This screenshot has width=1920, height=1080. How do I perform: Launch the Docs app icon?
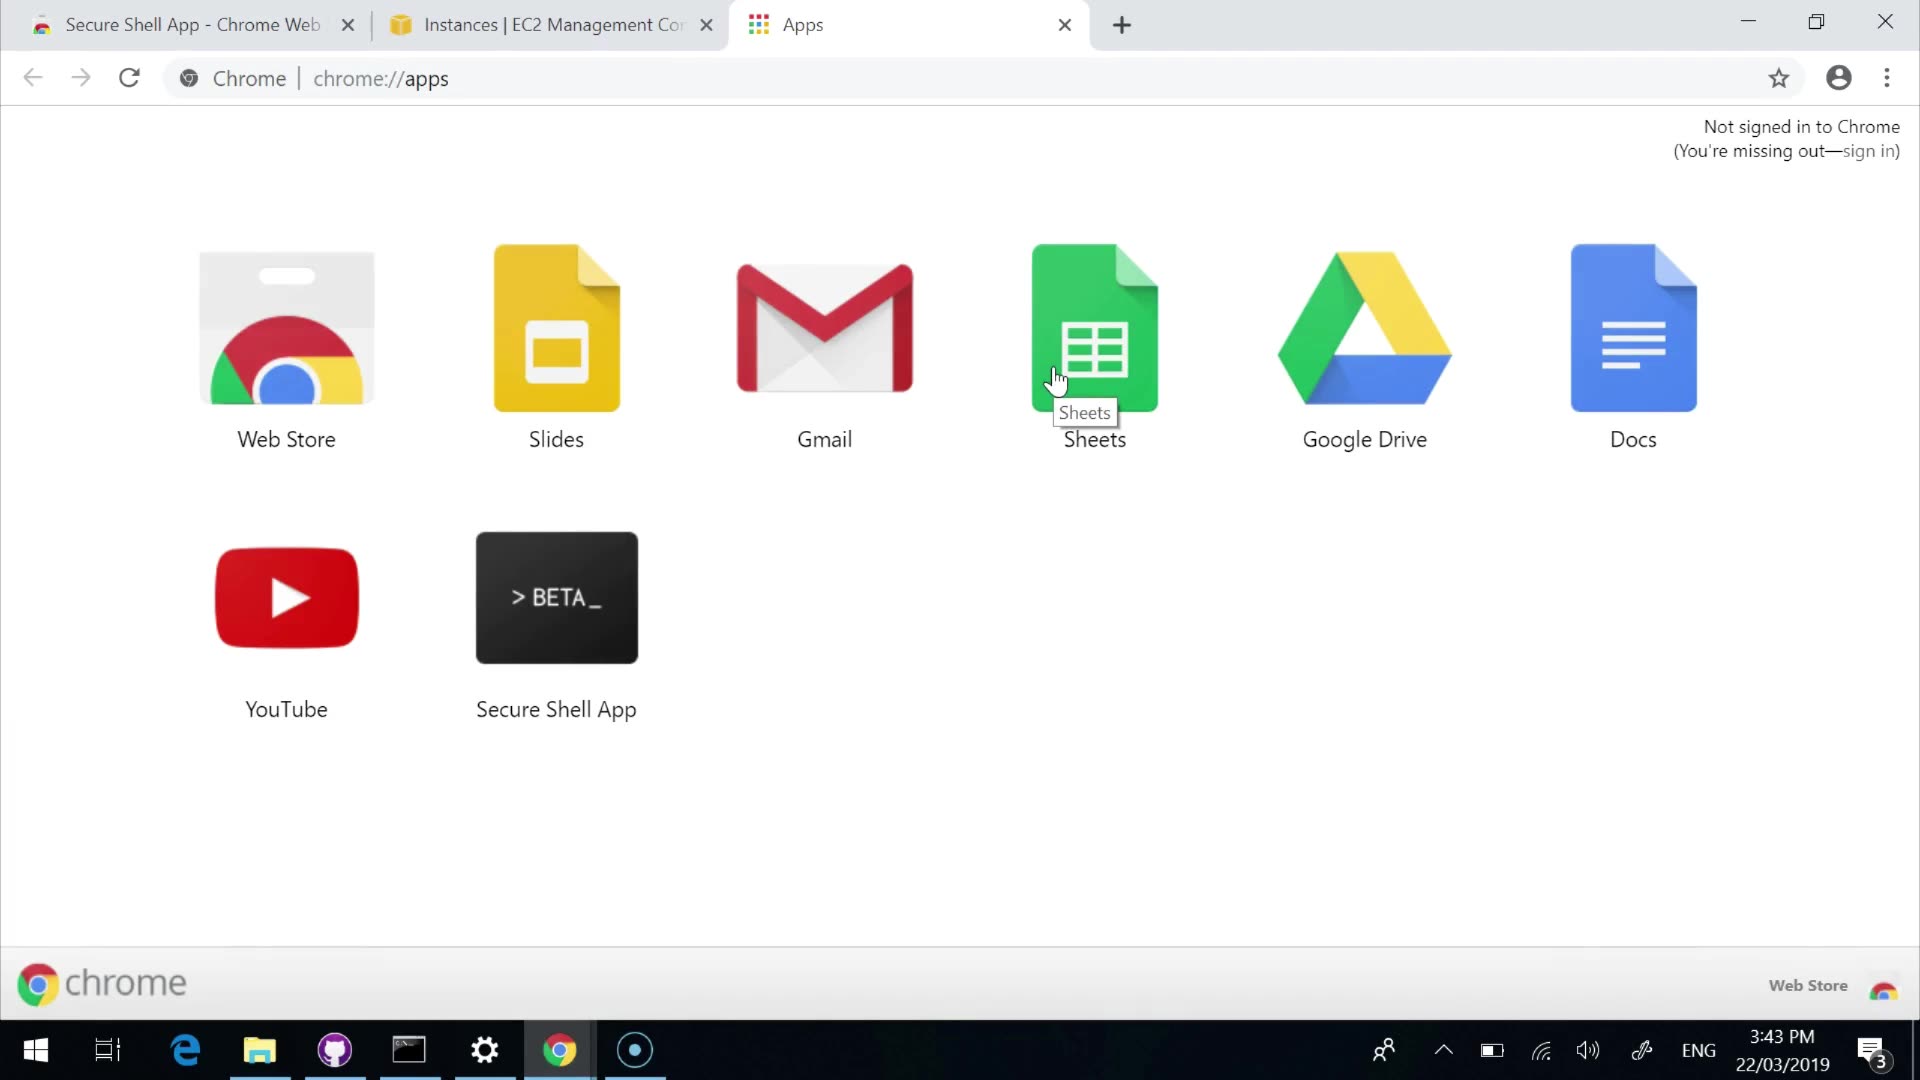click(x=1633, y=329)
